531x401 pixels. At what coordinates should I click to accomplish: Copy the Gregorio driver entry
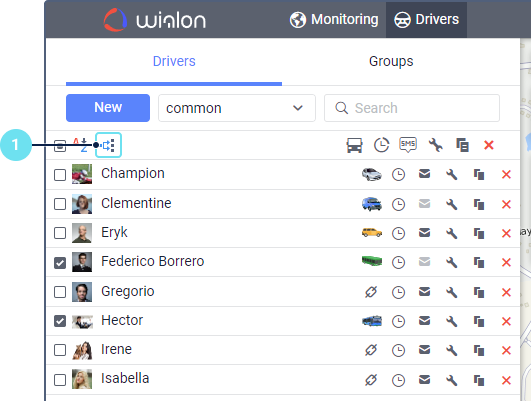click(479, 292)
